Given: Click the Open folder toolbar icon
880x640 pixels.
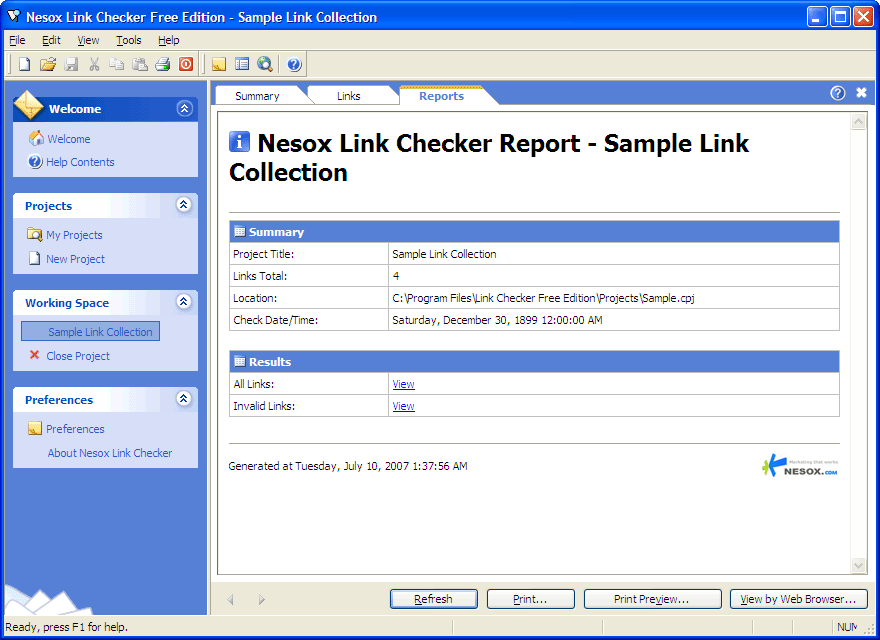Looking at the screenshot, I should 48,64.
